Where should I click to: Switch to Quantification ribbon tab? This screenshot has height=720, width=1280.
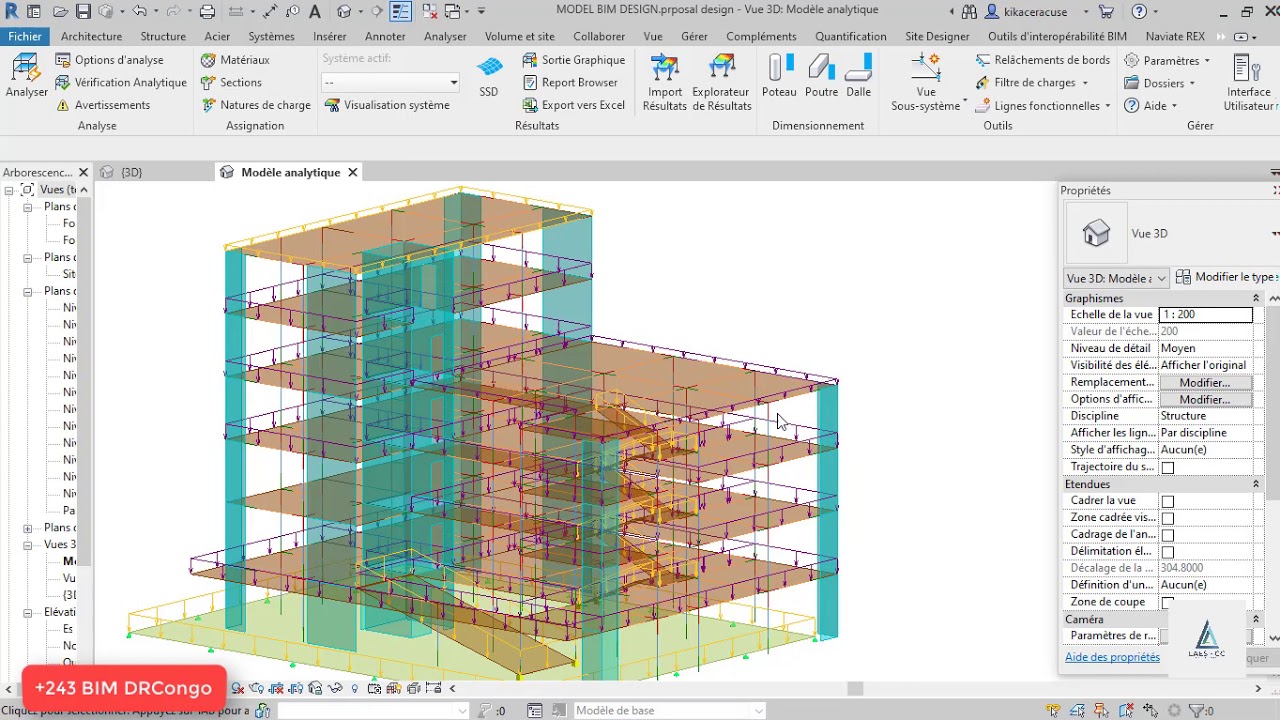tap(851, 36)
